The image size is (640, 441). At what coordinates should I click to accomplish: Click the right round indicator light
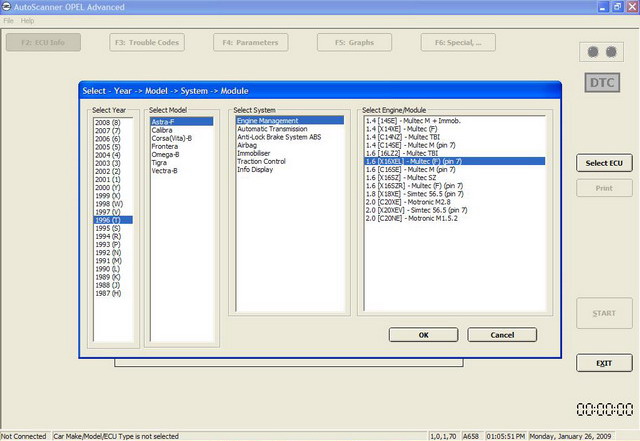611,52
